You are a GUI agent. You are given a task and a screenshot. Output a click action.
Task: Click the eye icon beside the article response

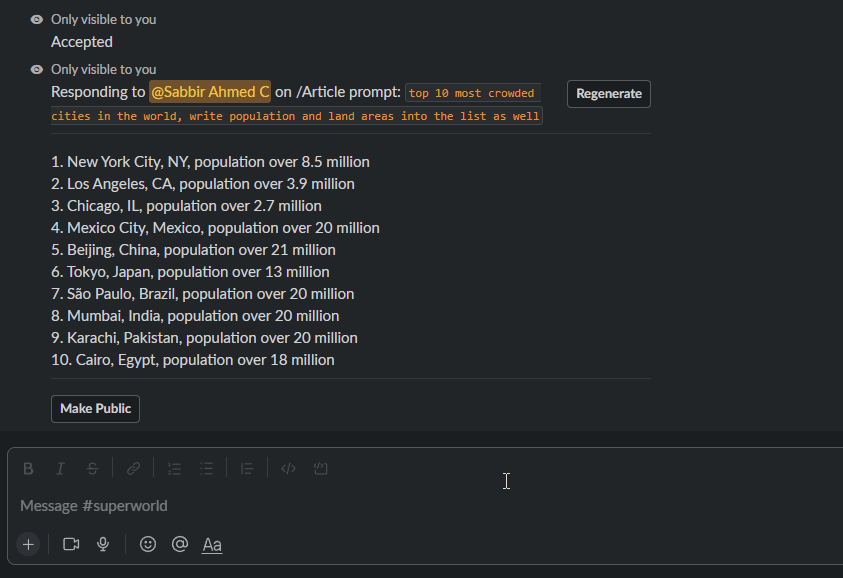(x=36, y=68)
